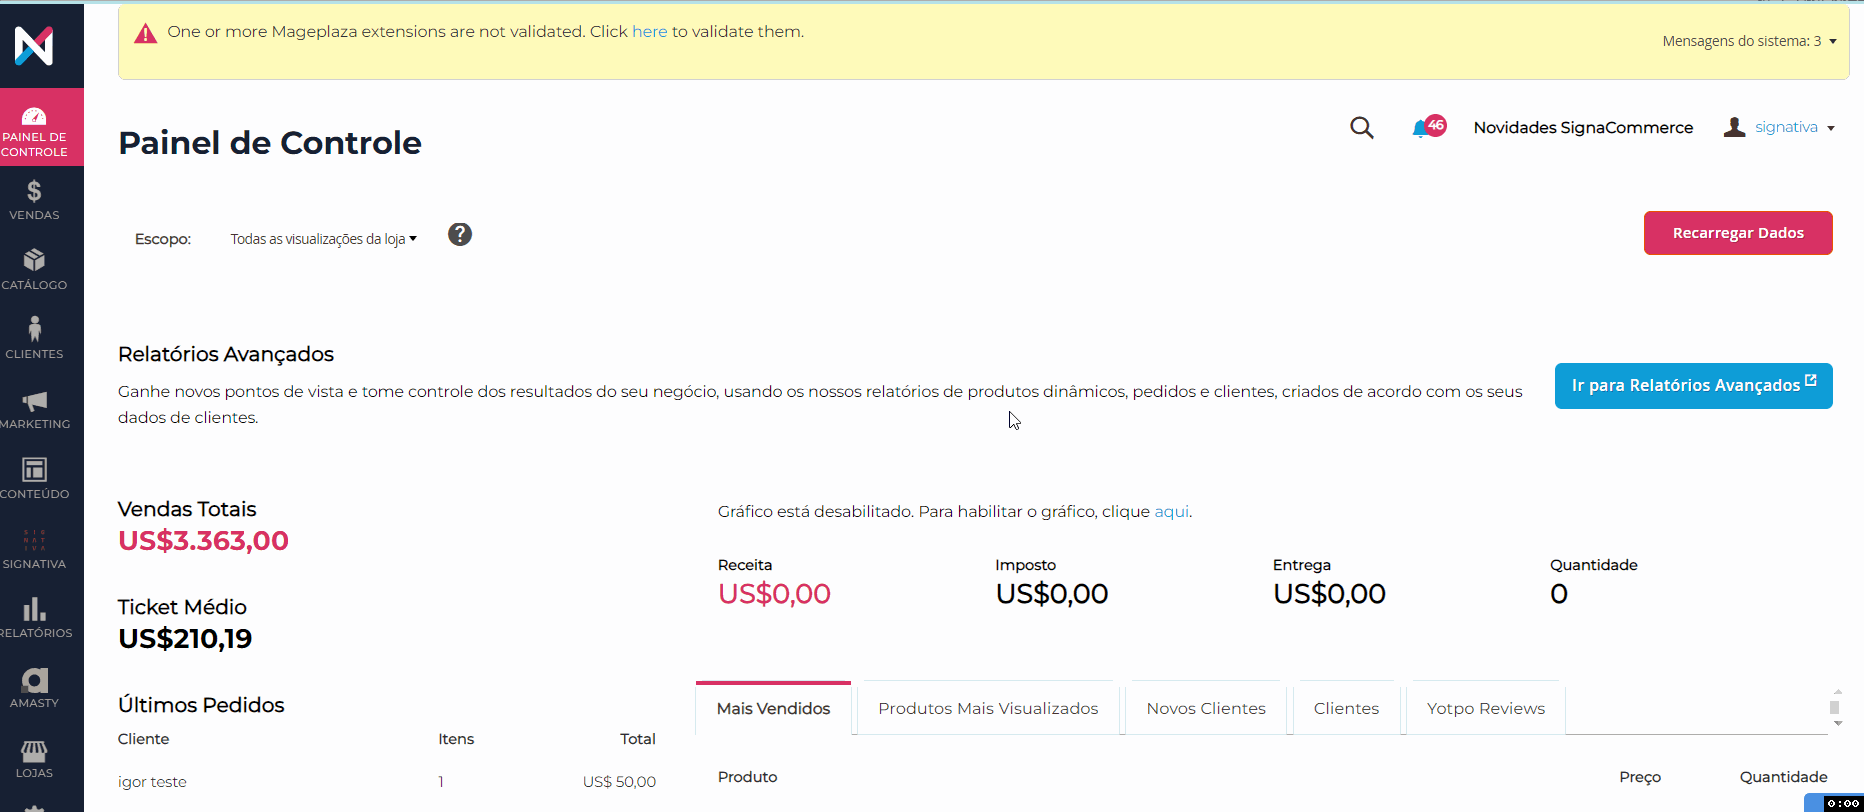The width and height of the screenshot is (1864, 812).
Task: Open the notifications bell with 46 badge
Action: (x=1422, y=128)
